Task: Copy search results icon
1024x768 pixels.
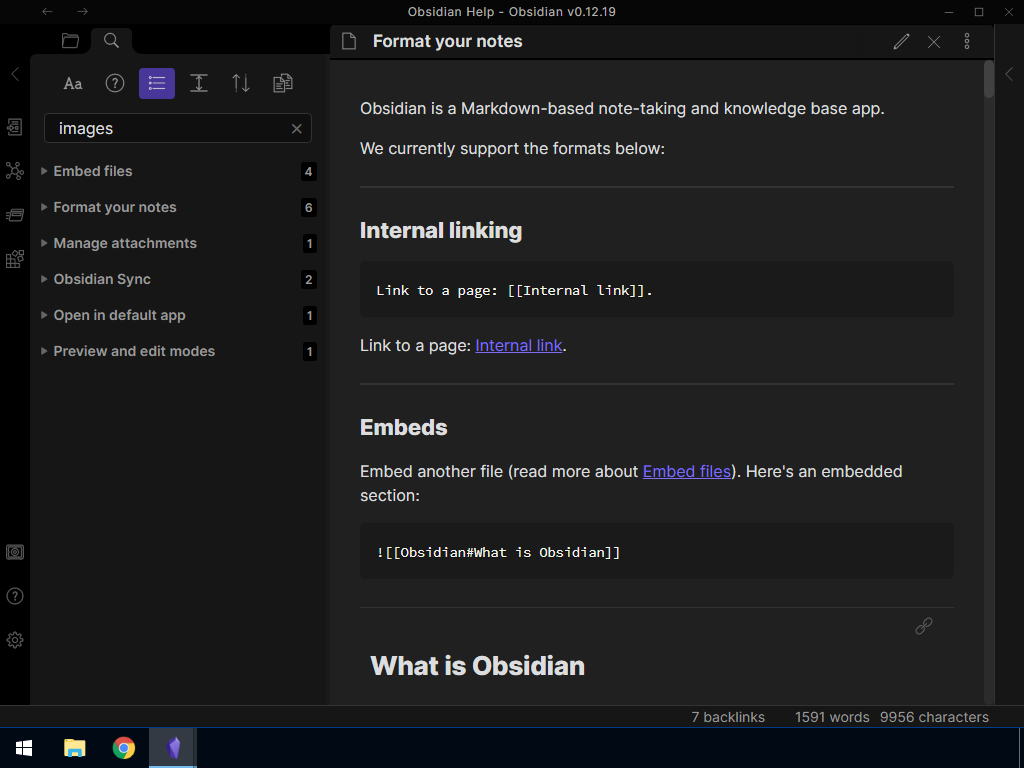Action: [x=283, y=84]
